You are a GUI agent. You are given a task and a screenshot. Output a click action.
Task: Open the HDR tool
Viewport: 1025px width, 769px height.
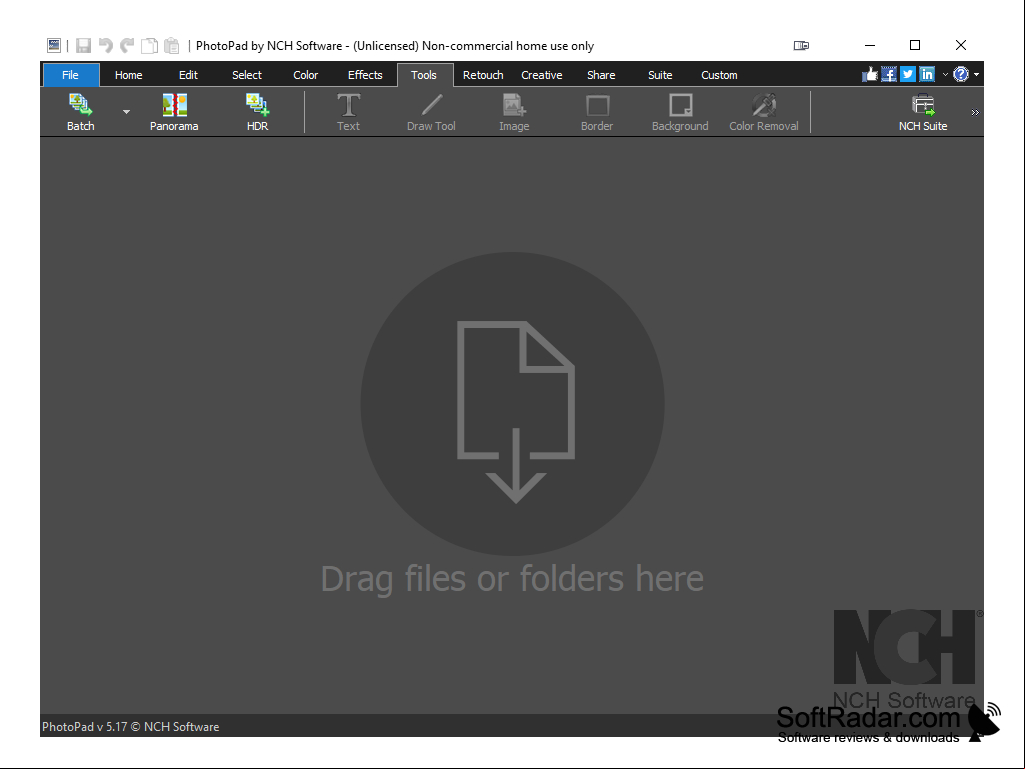(x=258, y=112)
